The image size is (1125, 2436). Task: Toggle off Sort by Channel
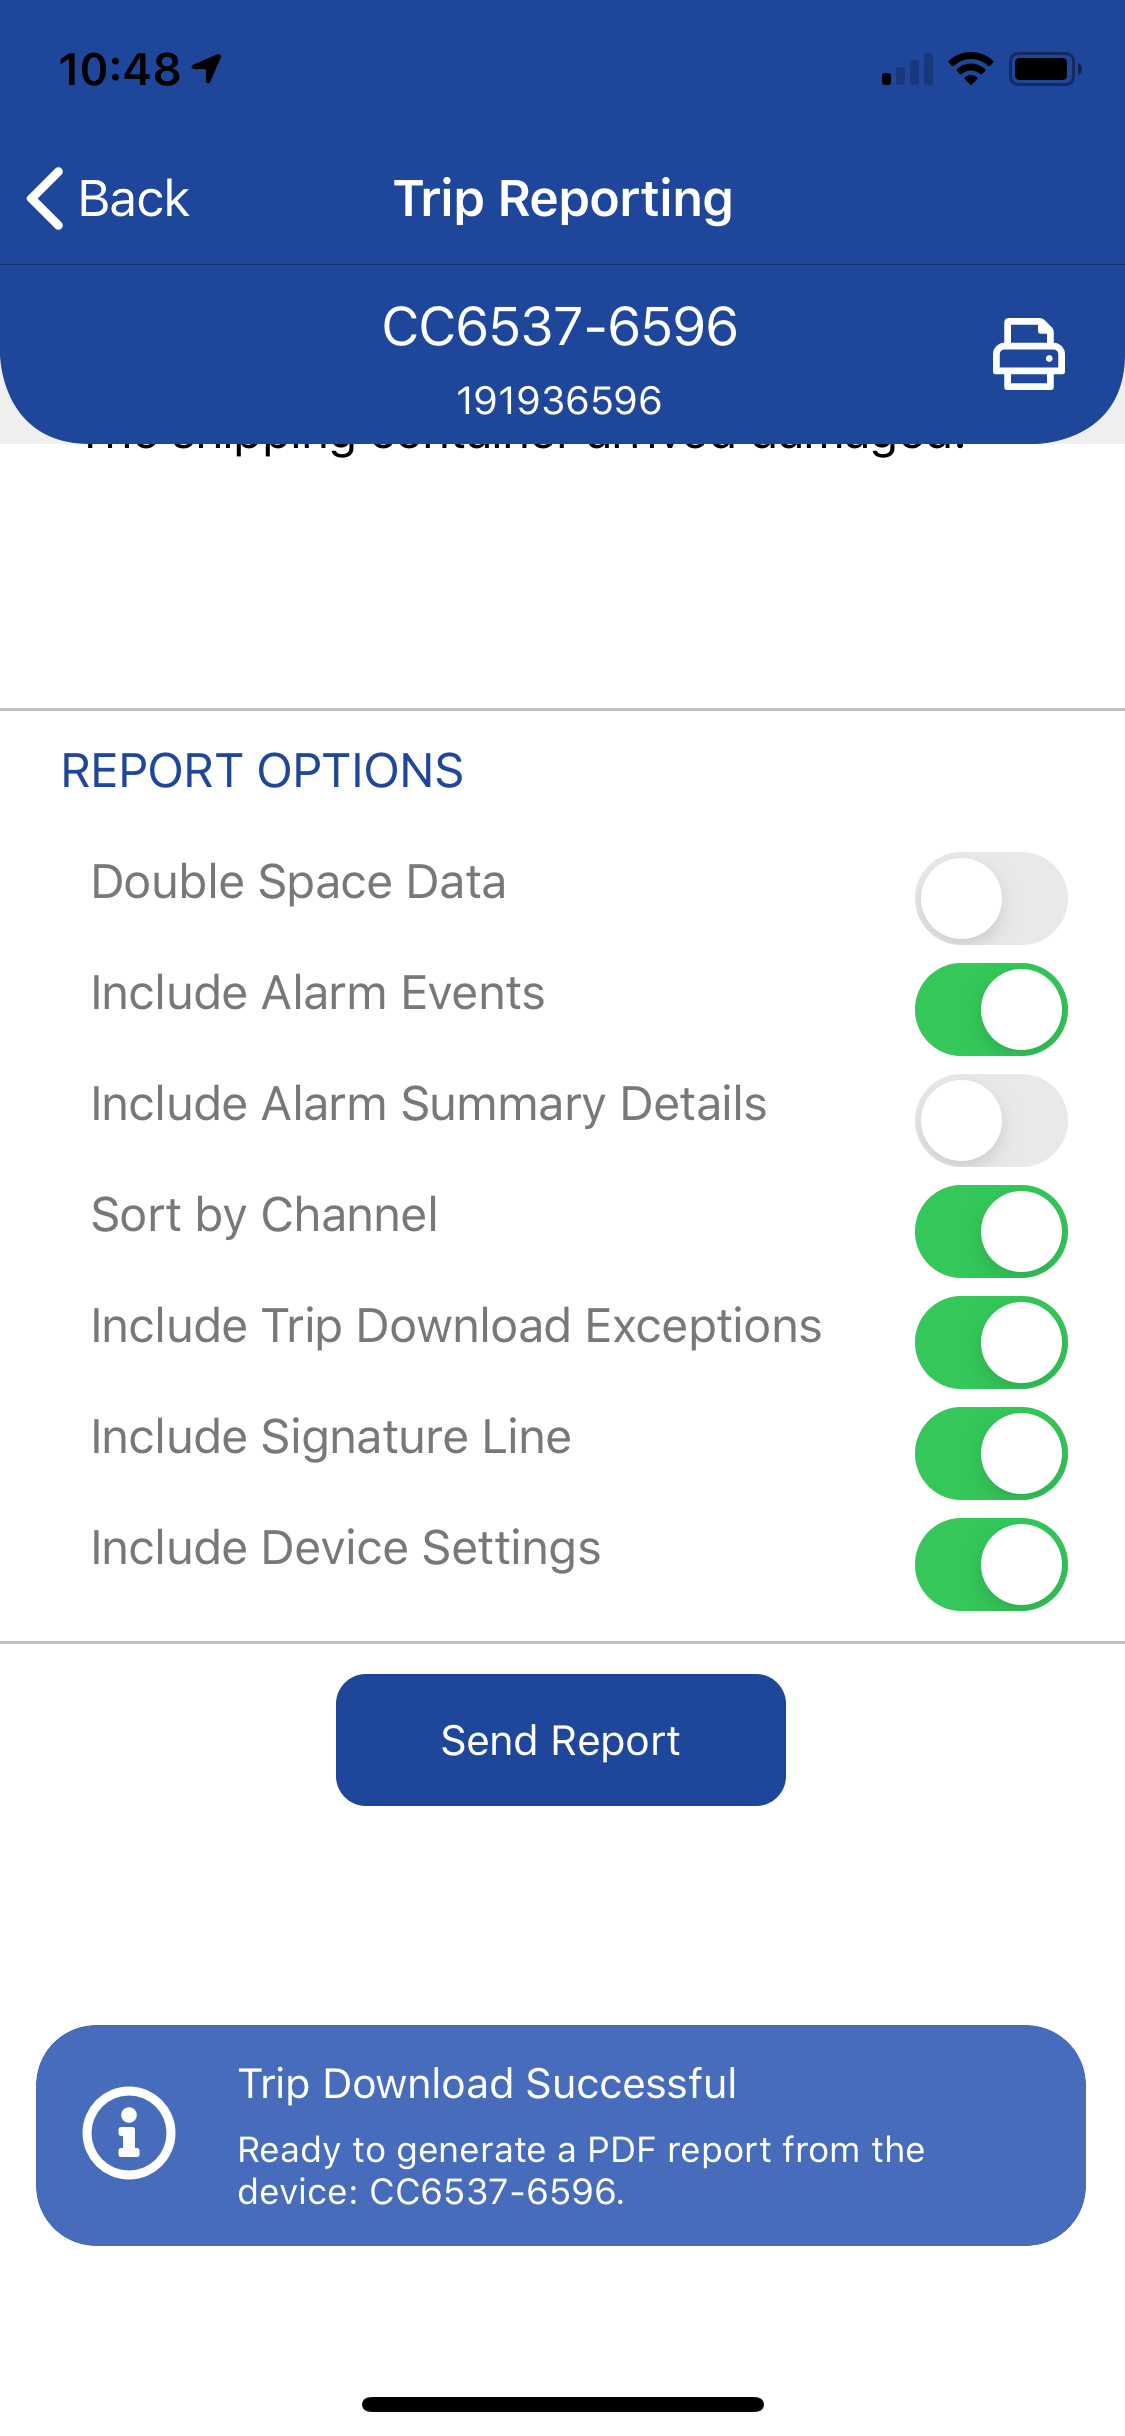pos(991,1231)
